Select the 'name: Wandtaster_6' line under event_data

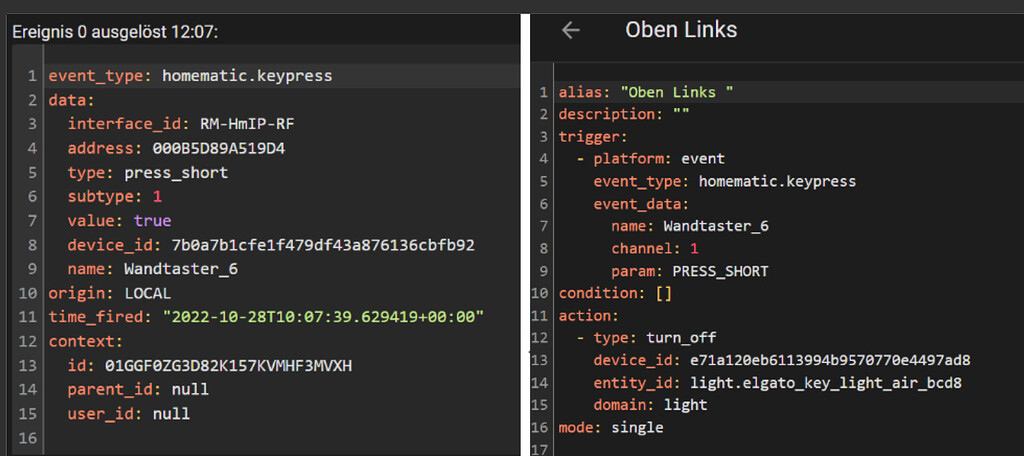tap(690, 226)
